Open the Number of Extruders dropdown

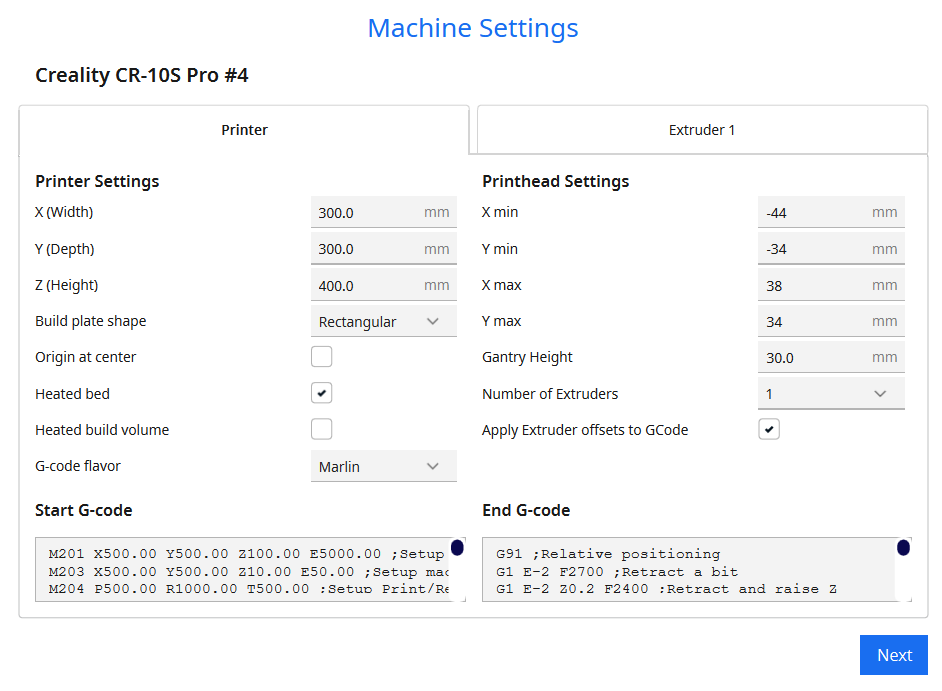(831, 394)
